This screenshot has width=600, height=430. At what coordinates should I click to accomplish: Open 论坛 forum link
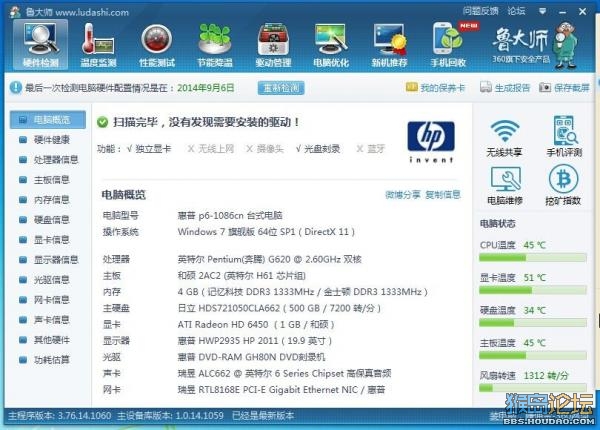tap(516, 11)
